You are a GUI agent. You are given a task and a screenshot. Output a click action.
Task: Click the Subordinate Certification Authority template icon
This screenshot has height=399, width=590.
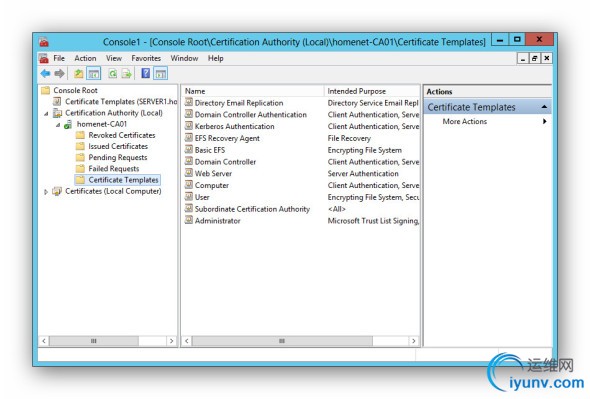tap(189, 209)
